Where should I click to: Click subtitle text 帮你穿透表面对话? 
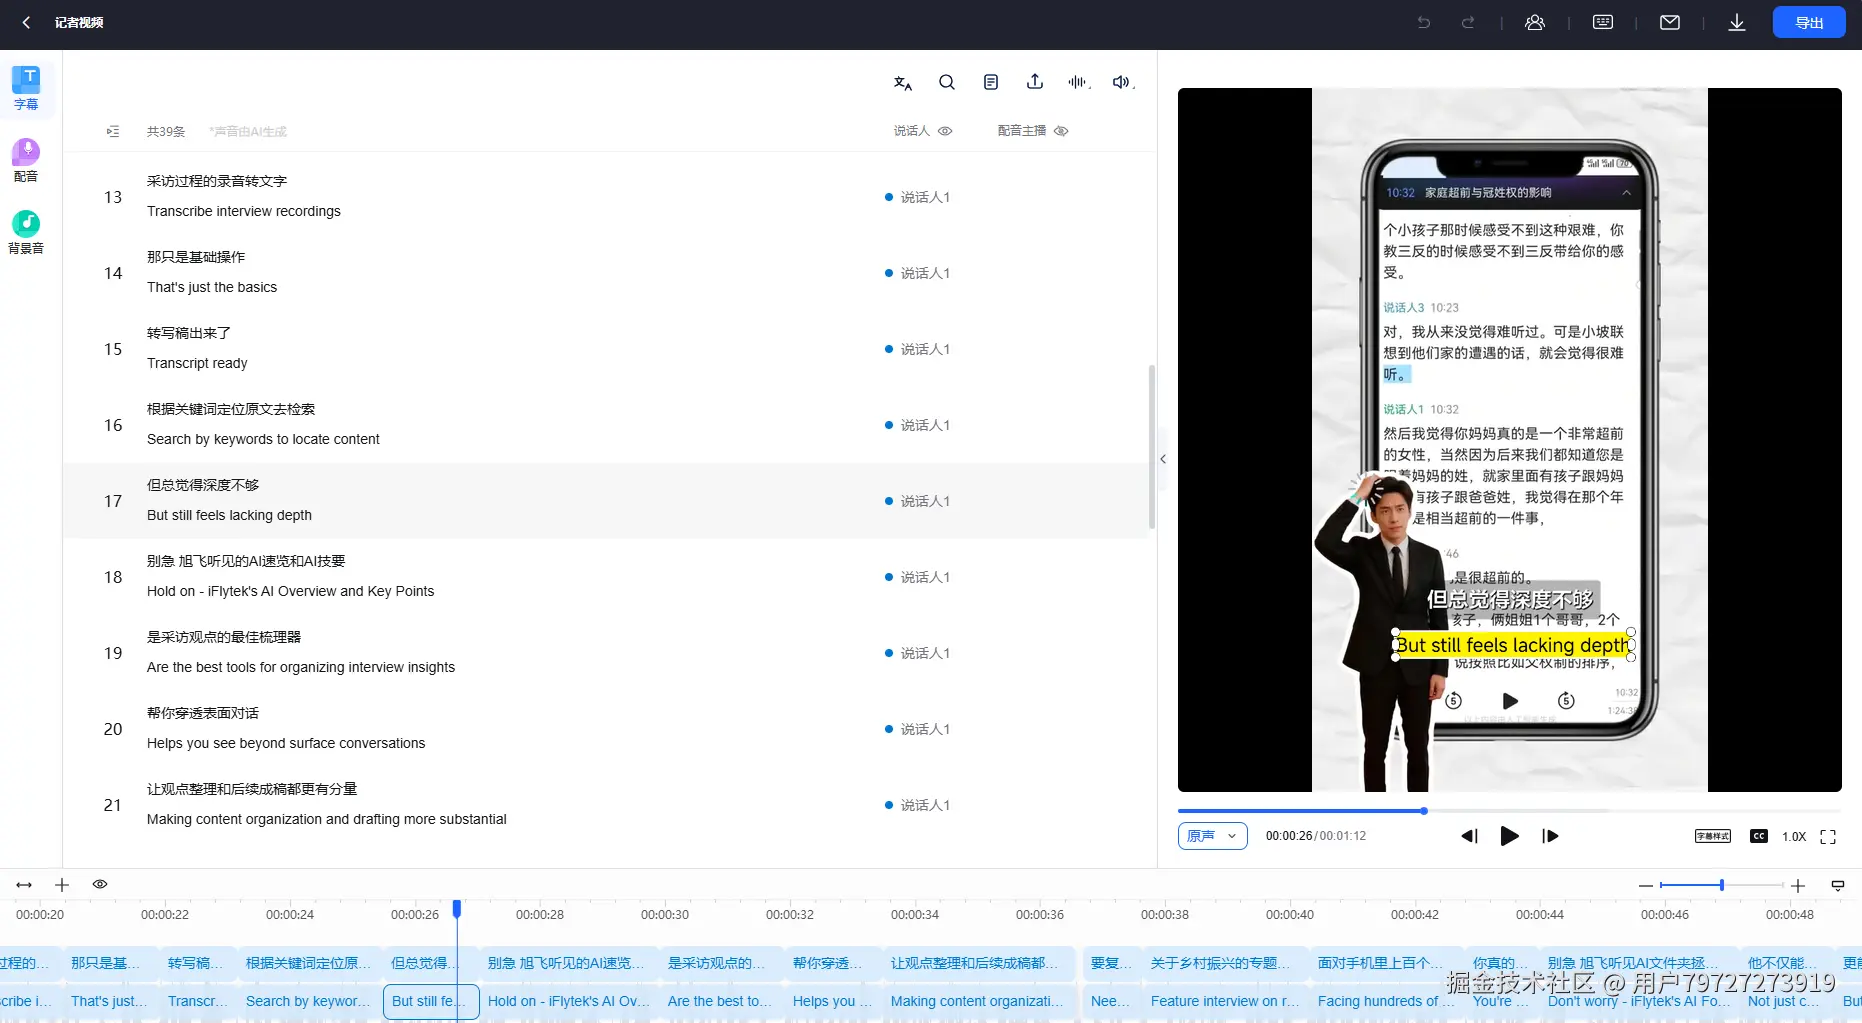point(203,713)
